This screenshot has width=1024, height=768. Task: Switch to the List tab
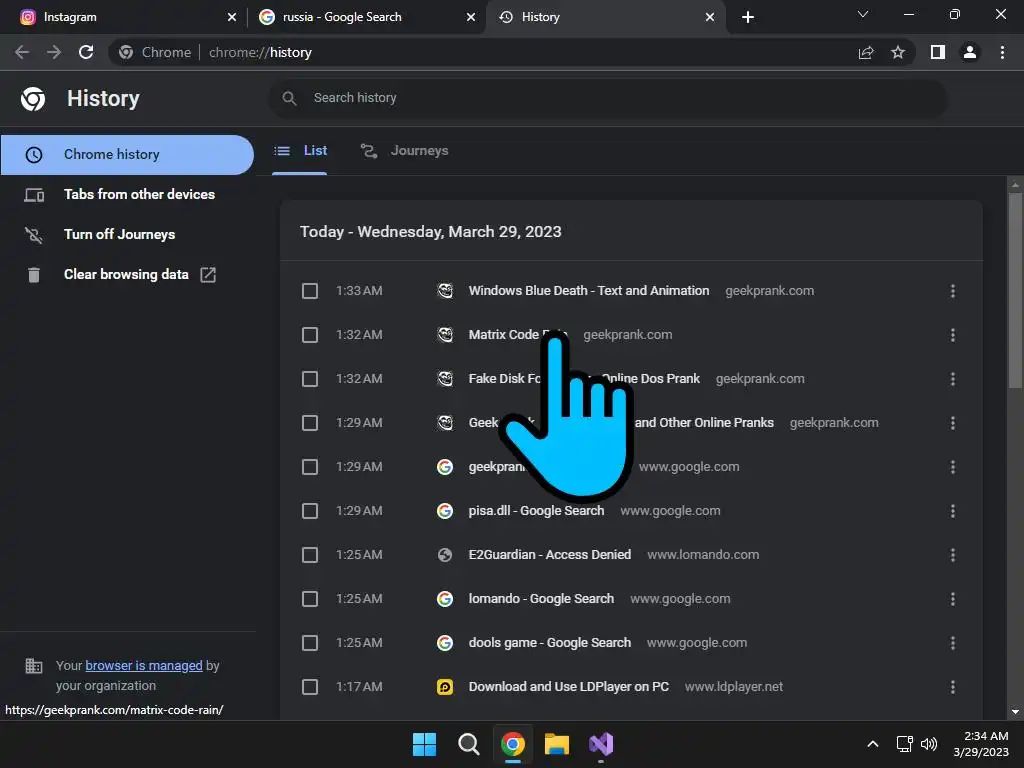(300, 151)
